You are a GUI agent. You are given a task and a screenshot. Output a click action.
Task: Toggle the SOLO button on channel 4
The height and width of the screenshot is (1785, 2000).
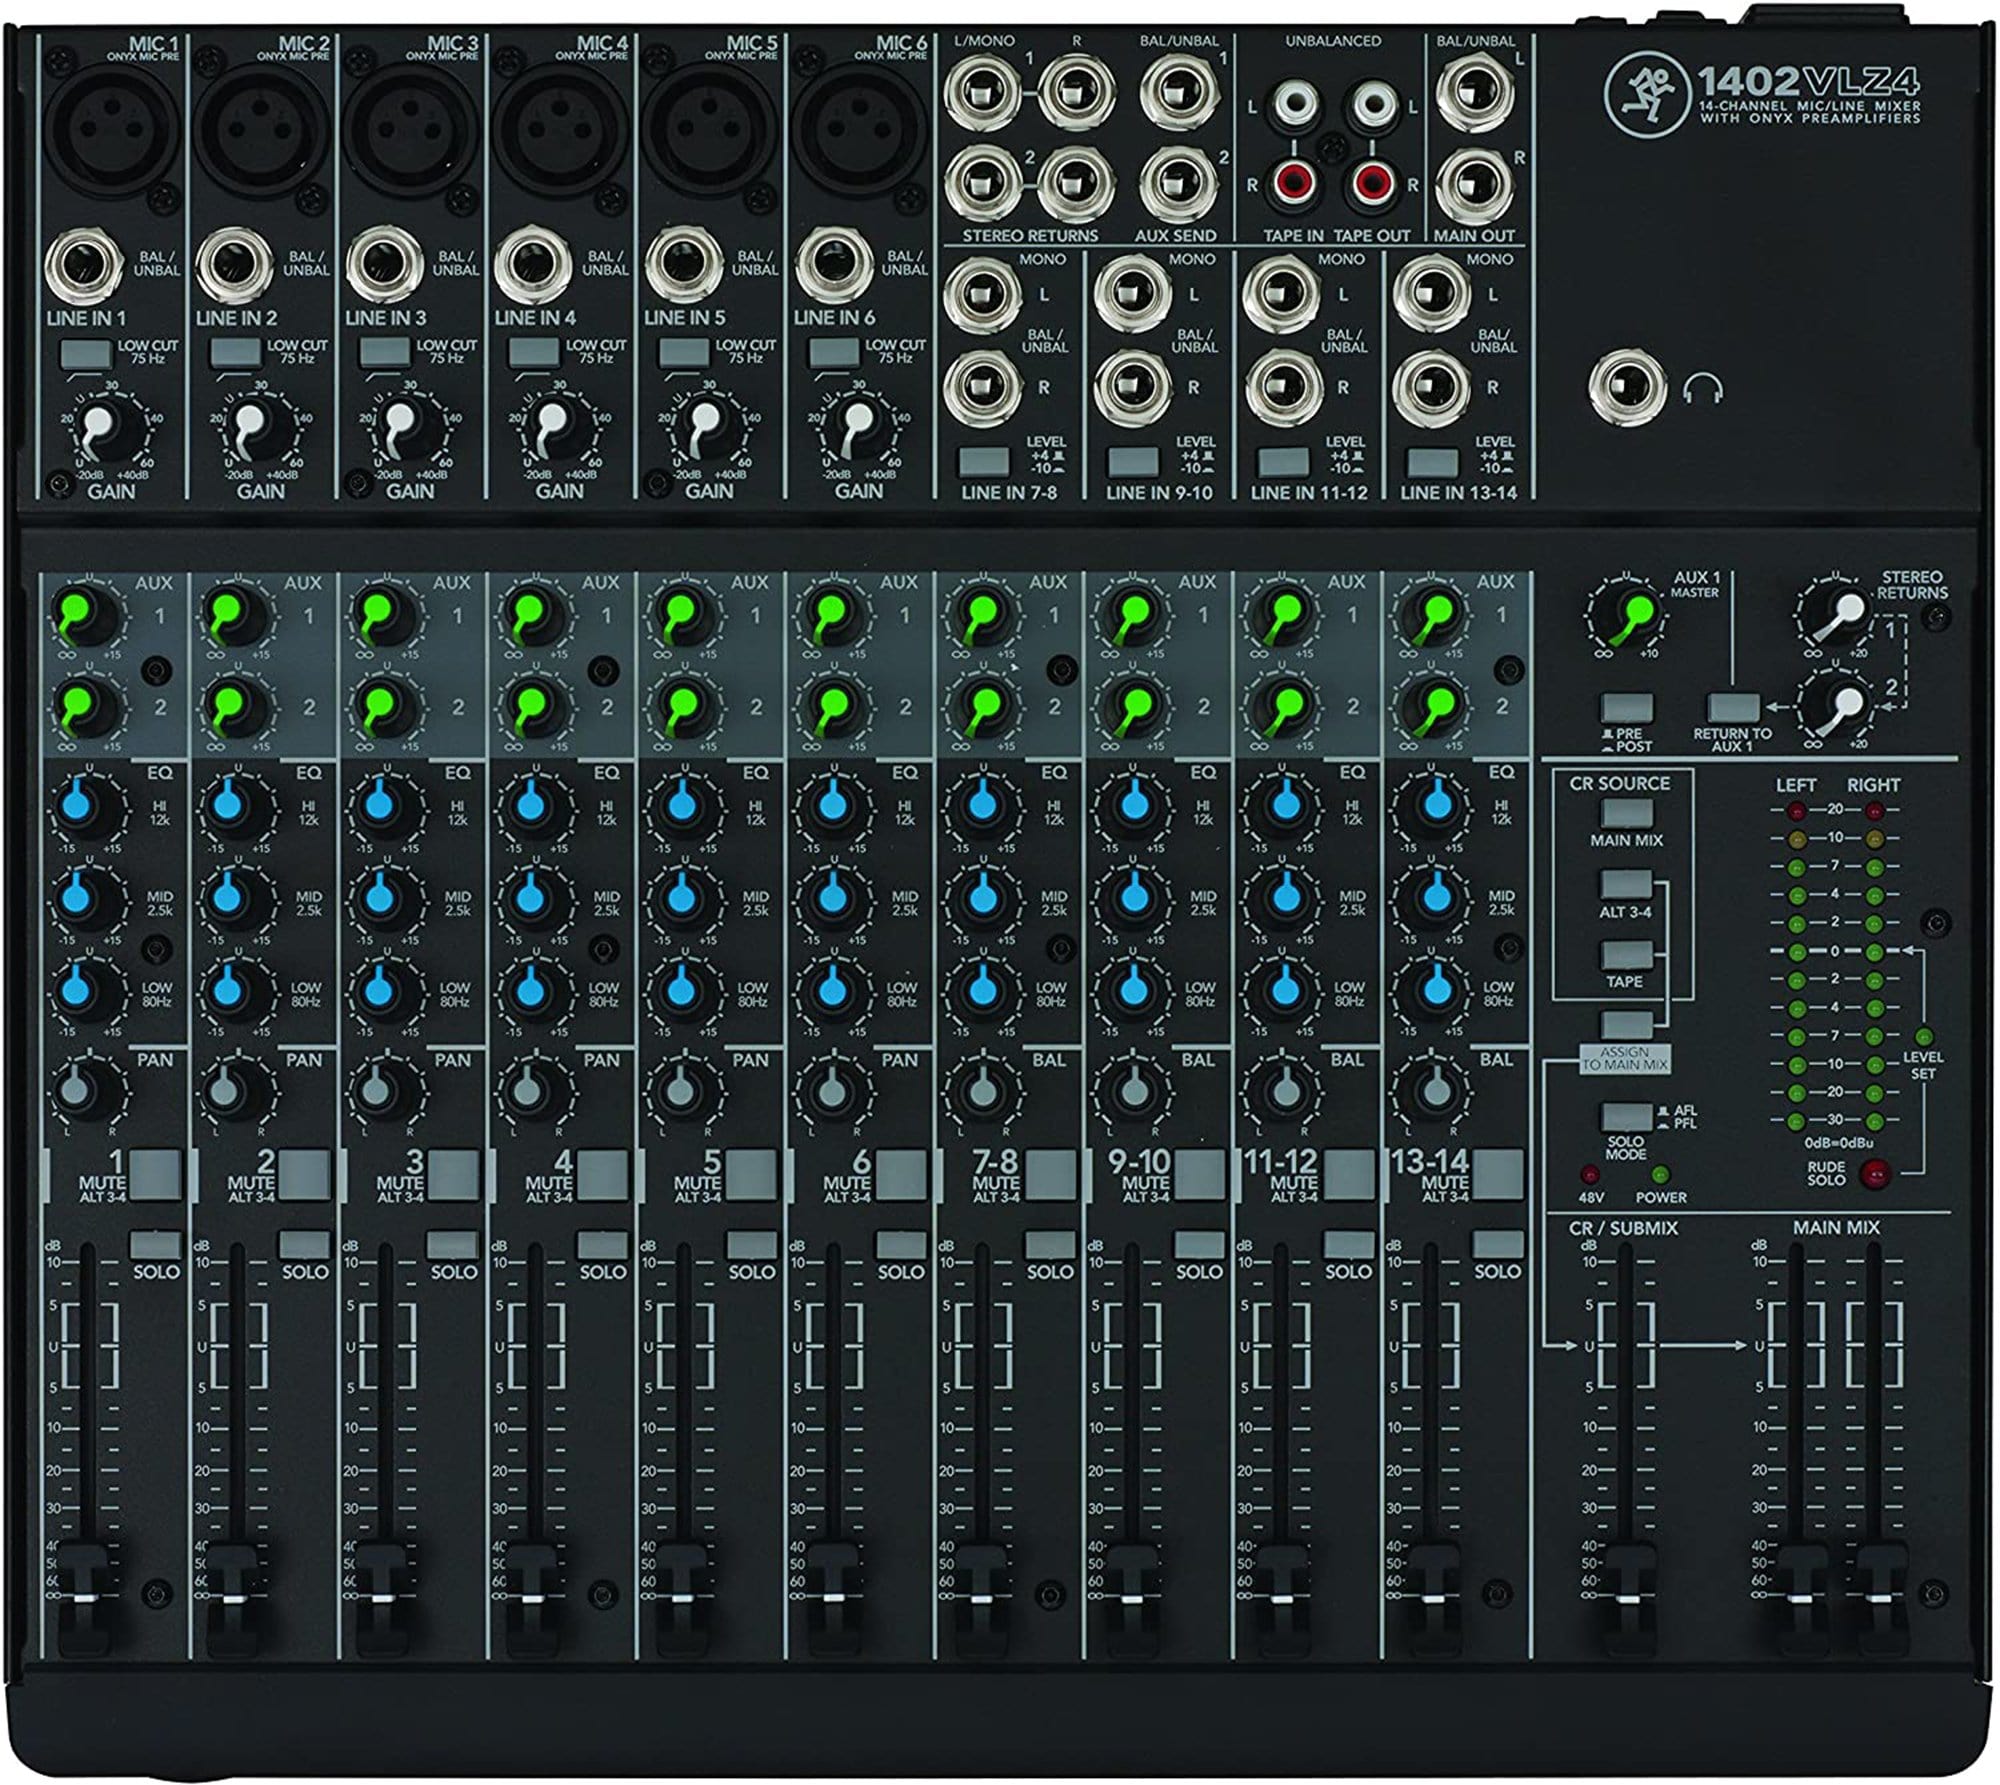602,1245
